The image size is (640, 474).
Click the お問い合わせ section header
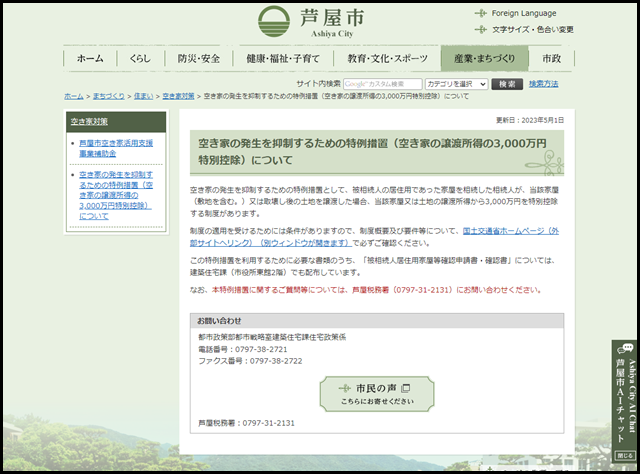(377, 321)
